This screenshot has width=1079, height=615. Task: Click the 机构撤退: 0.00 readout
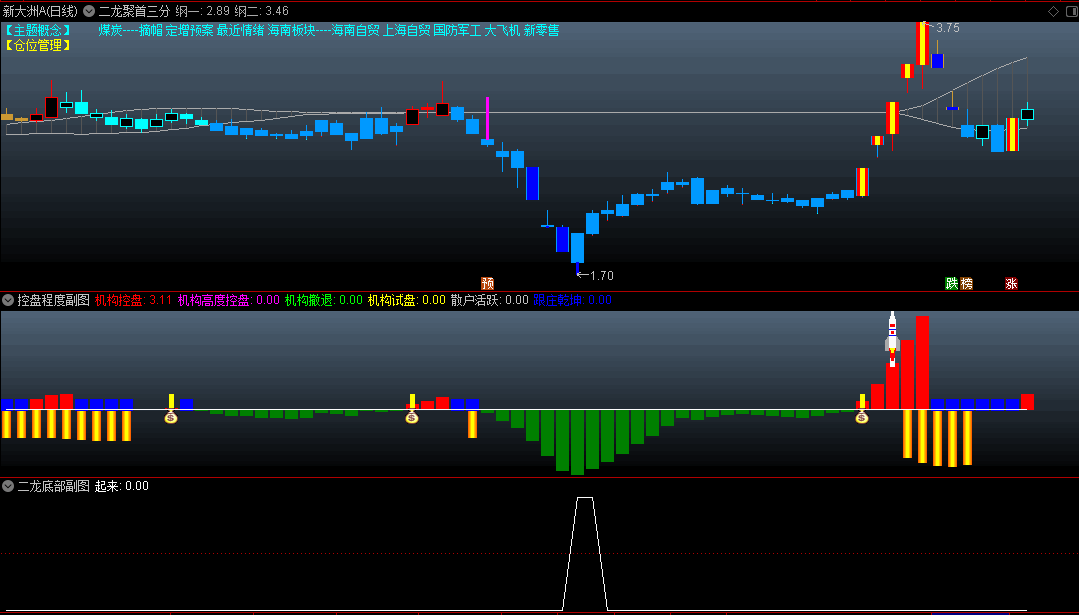(x=323, y=300)
